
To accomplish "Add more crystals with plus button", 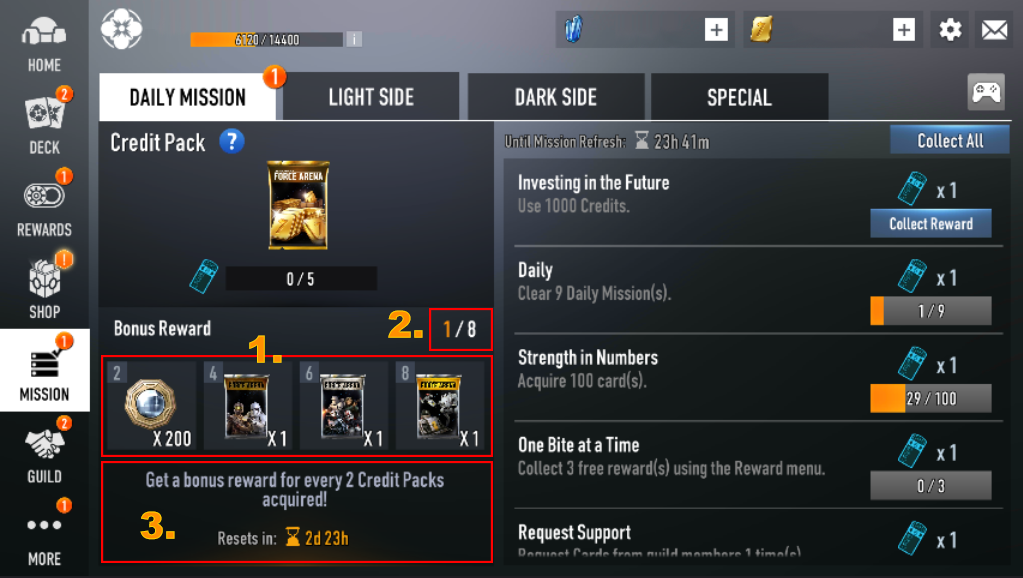I will point(716,29).
